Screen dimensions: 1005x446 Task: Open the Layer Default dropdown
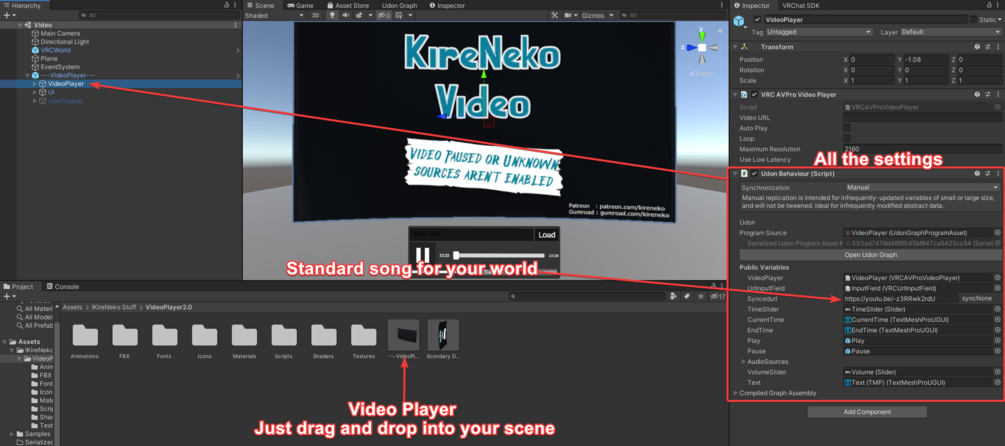[951, 31]
